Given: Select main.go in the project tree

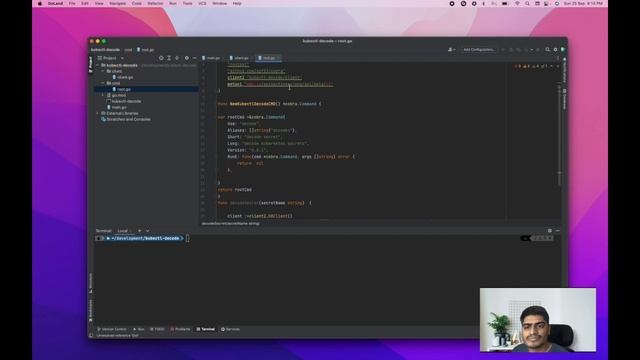Looking at the screenshot, I should click(x=116, y=107).
